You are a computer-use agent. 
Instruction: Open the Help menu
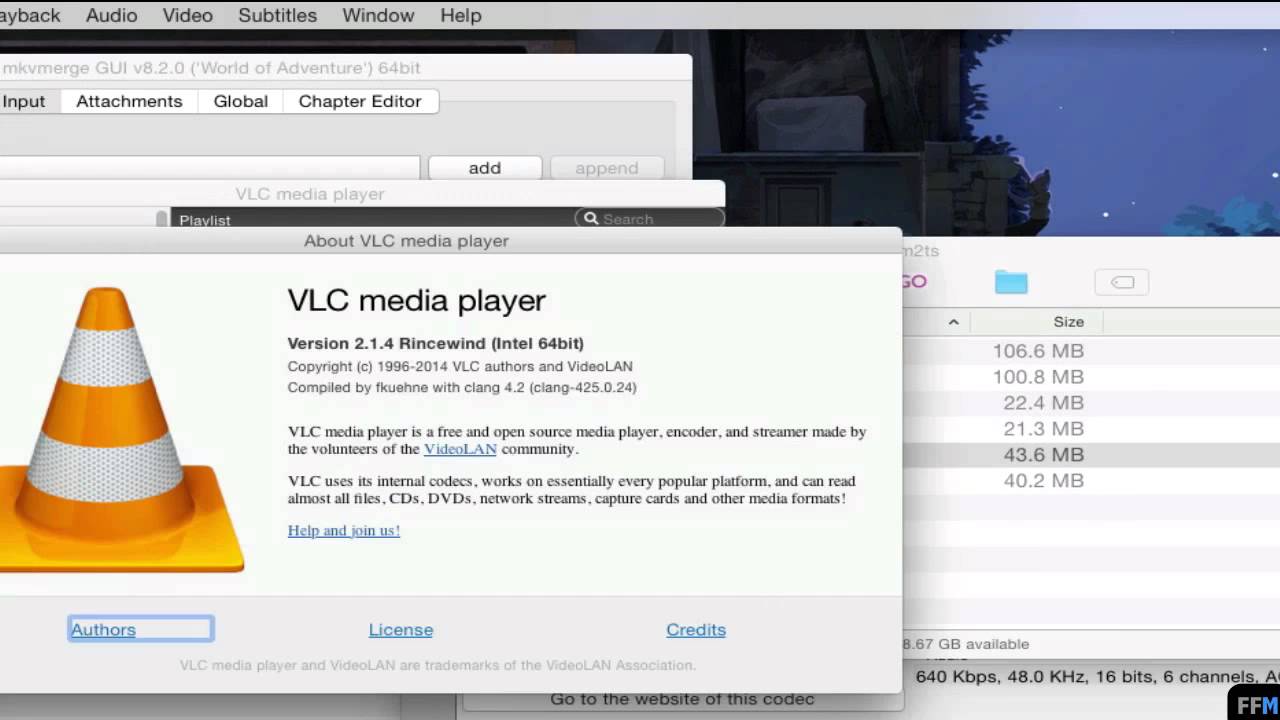point(461,15)
